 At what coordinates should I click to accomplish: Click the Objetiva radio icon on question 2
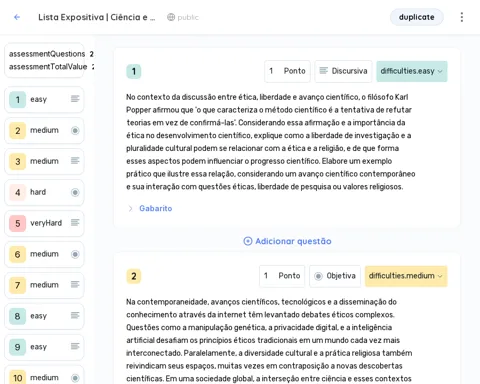(x=318, y=276)
